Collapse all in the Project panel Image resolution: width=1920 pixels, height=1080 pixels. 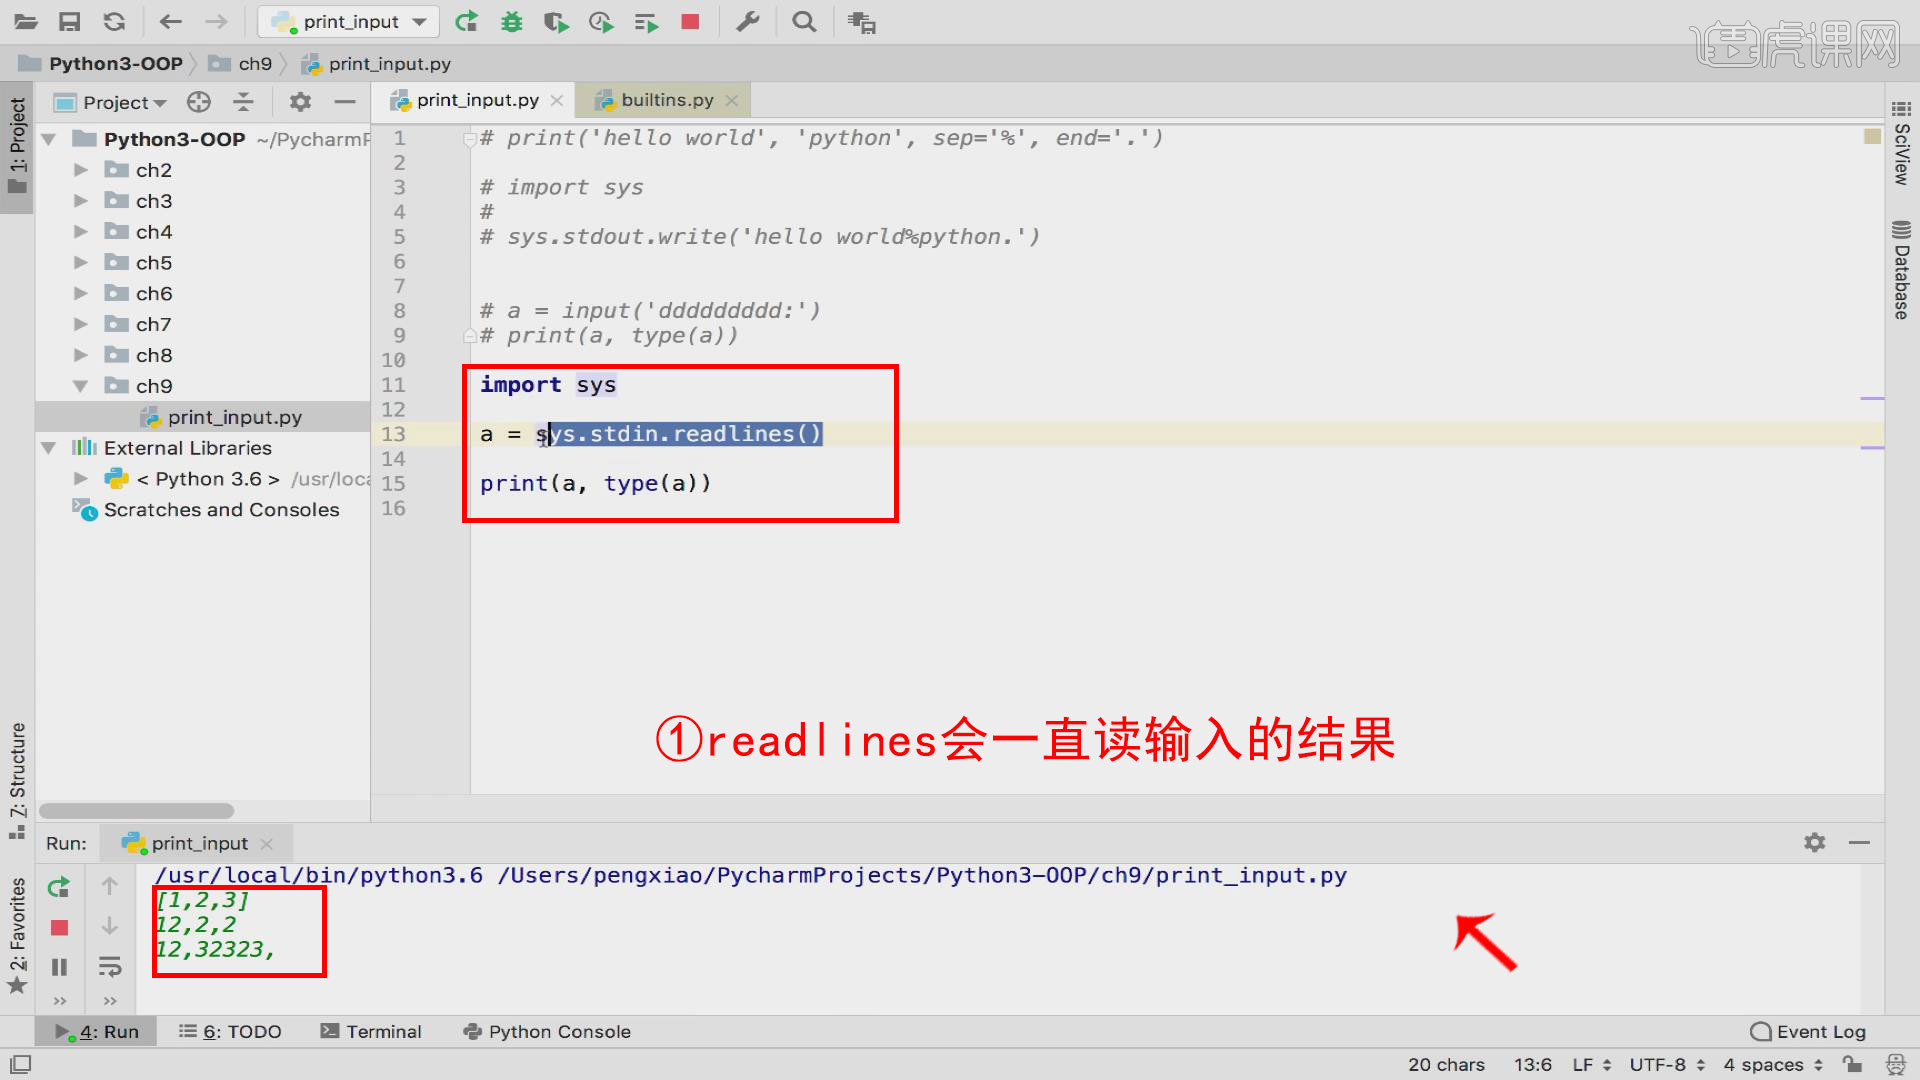[243, 102]
